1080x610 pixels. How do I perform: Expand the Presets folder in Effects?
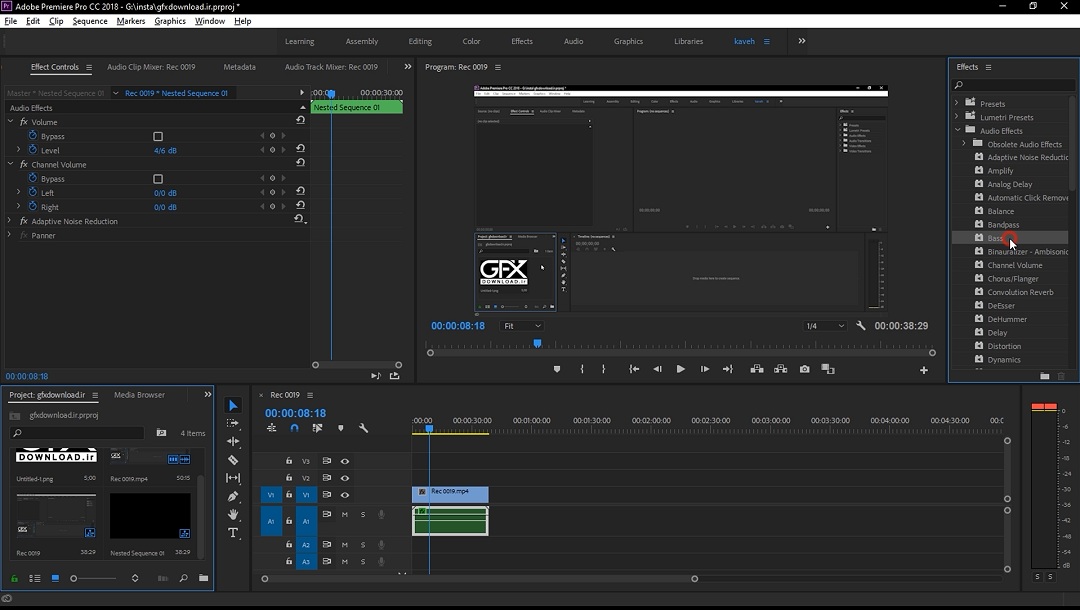957,103
